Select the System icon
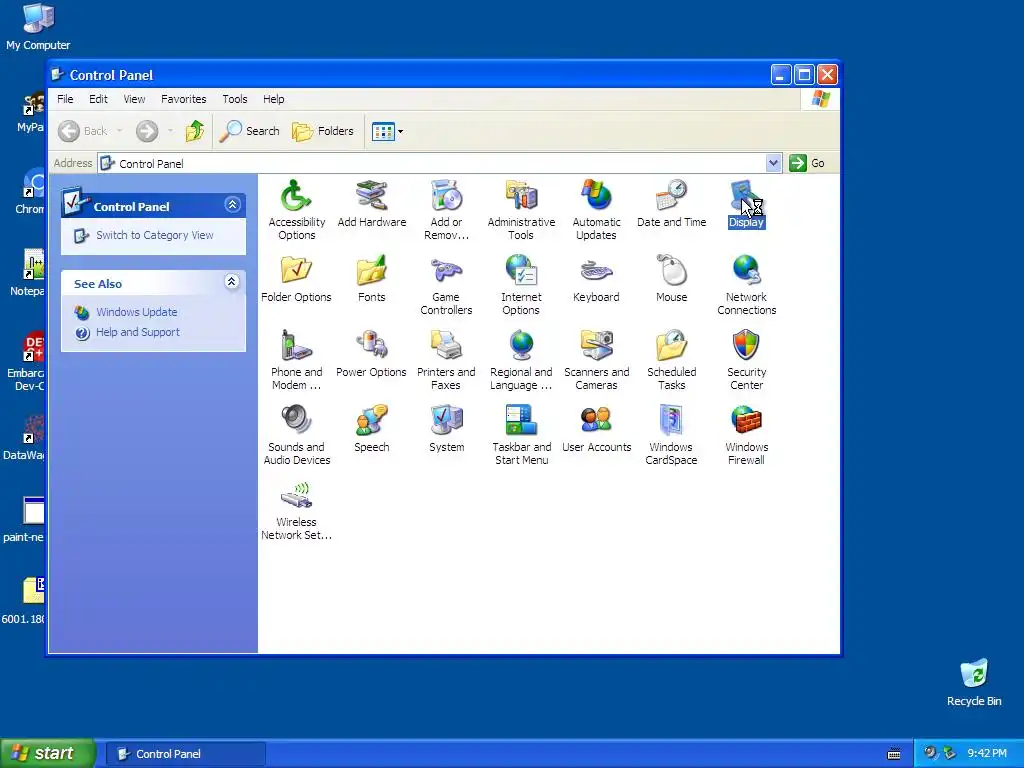This screenshot has height=768, width=1024. point(447,429)
